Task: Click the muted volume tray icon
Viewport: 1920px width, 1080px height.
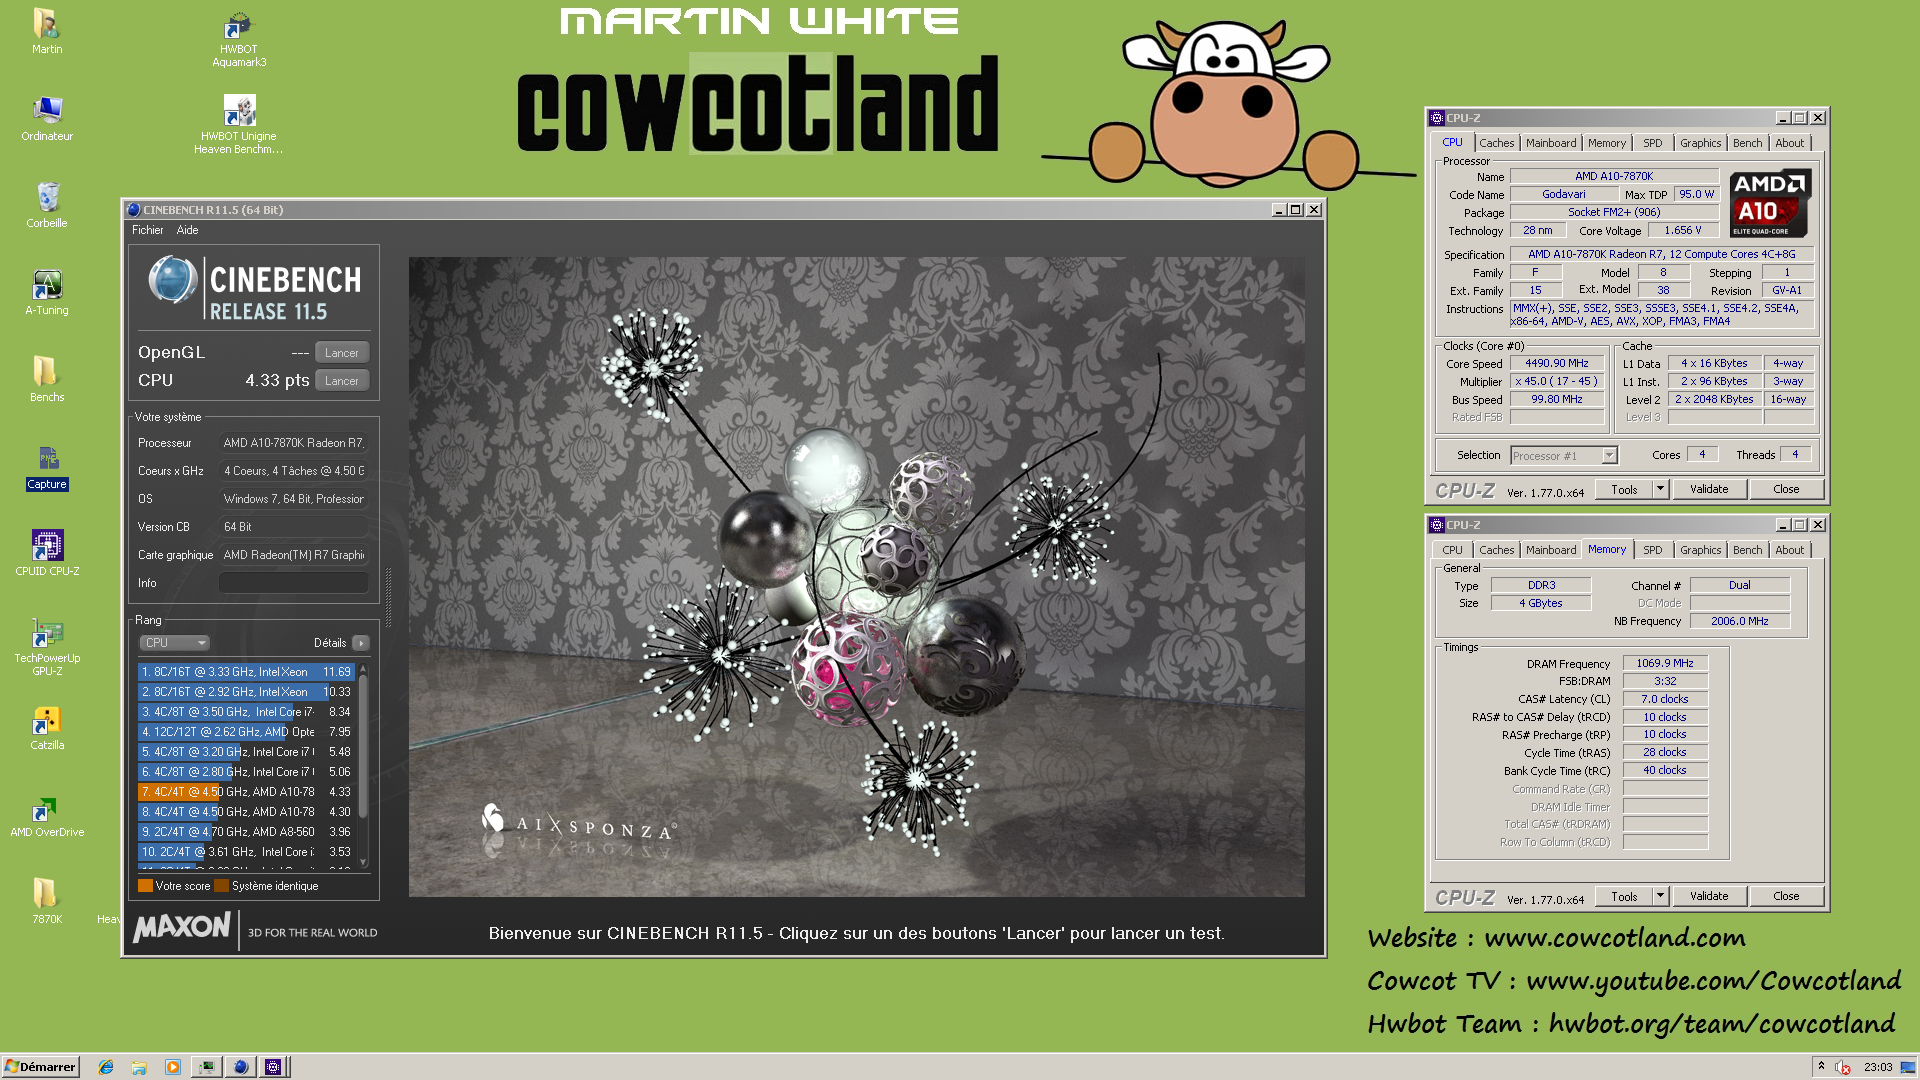Action: point(1843,1067)
